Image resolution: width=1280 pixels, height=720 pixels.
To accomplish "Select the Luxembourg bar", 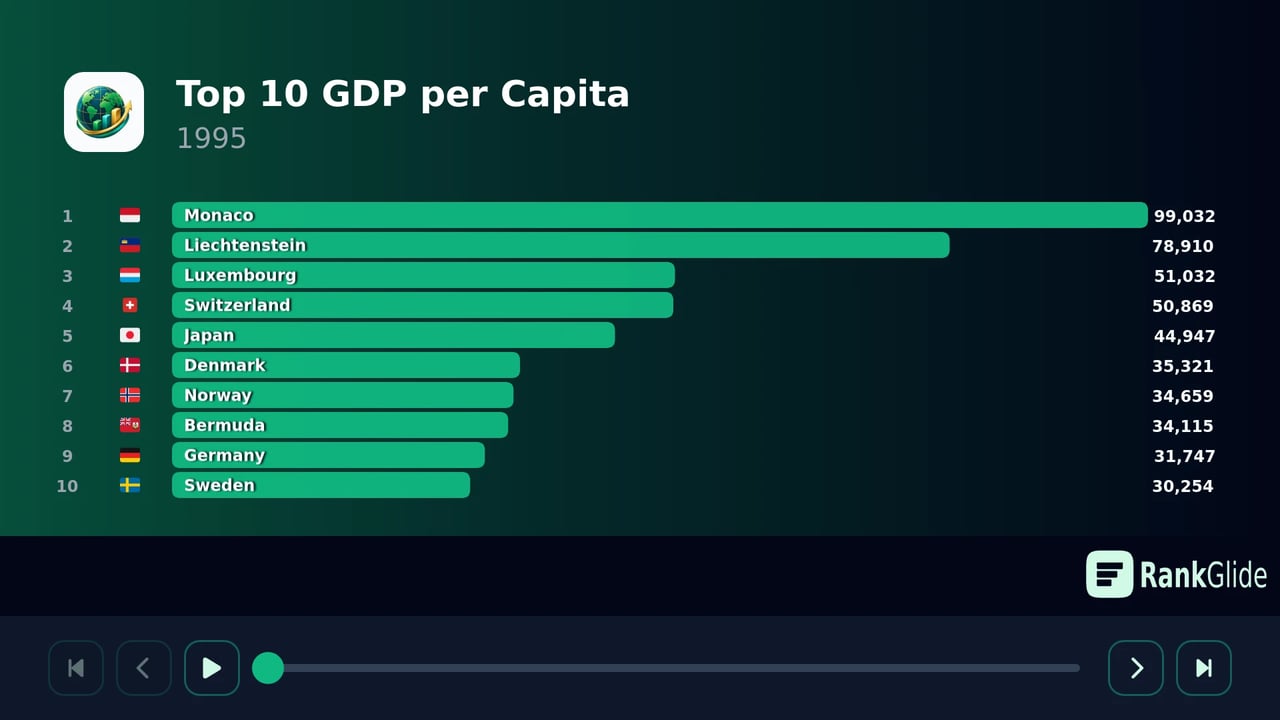I will (x=423, y=275).
